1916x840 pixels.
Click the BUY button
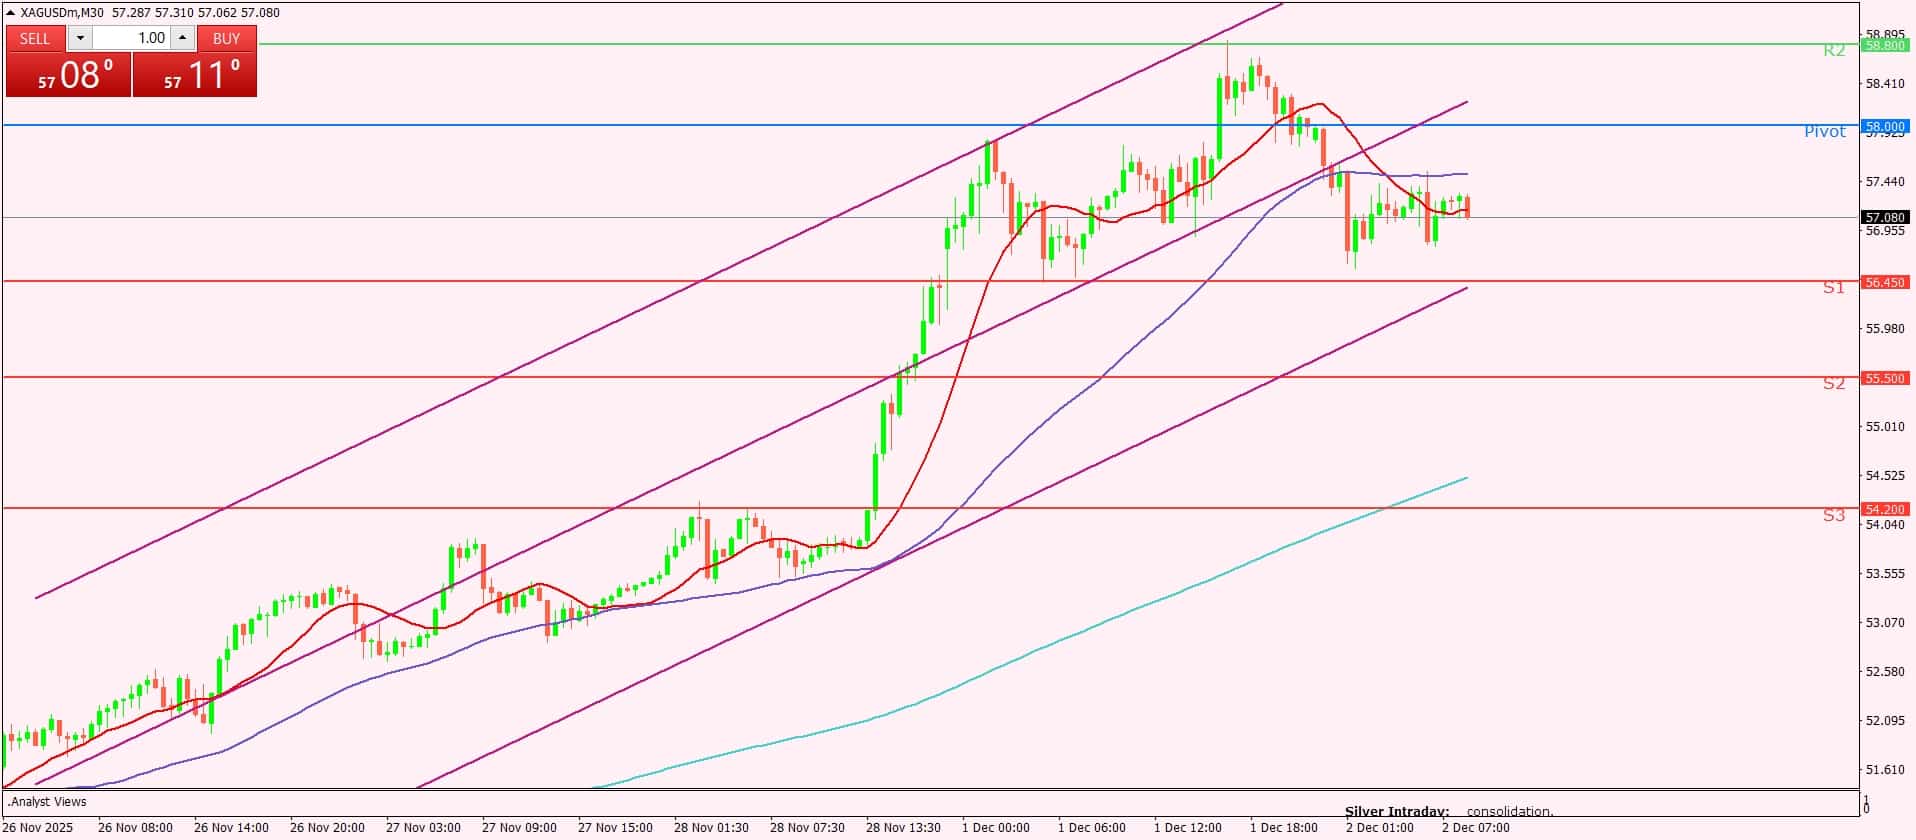coord(227,38)
